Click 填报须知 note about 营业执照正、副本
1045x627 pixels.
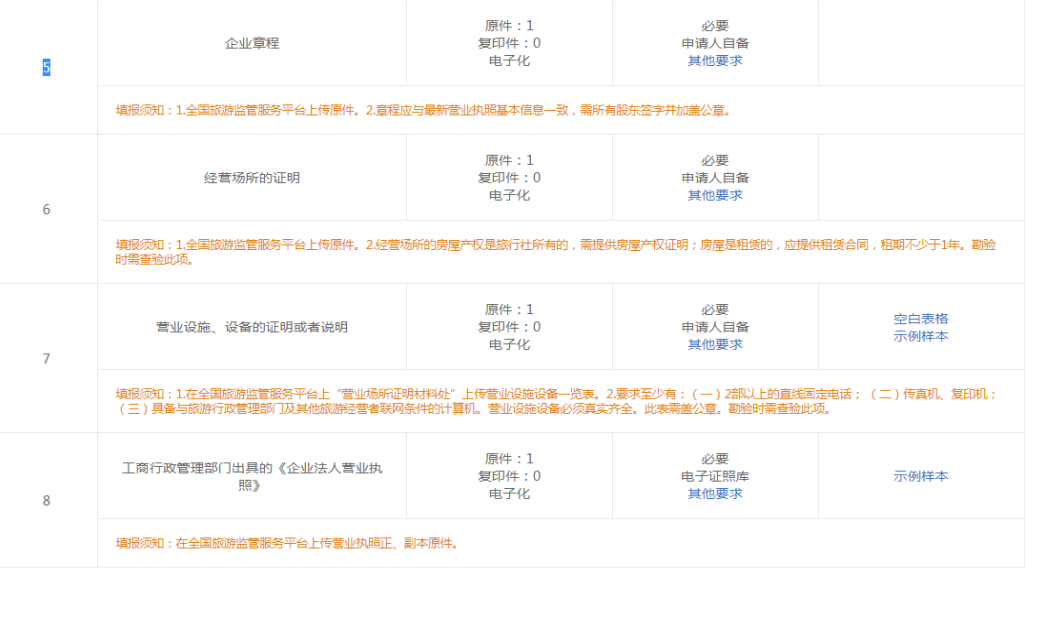[x=288, y=544]
